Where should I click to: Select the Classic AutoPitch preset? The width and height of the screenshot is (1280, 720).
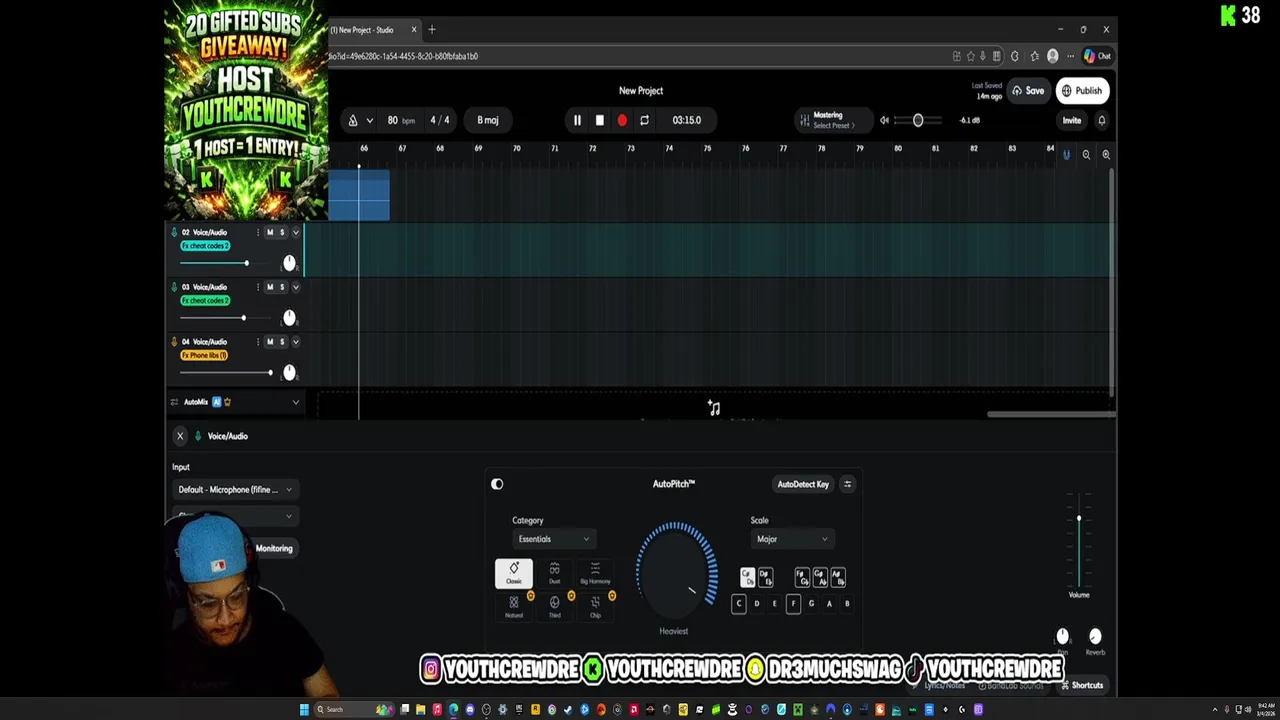pos(514,573)
